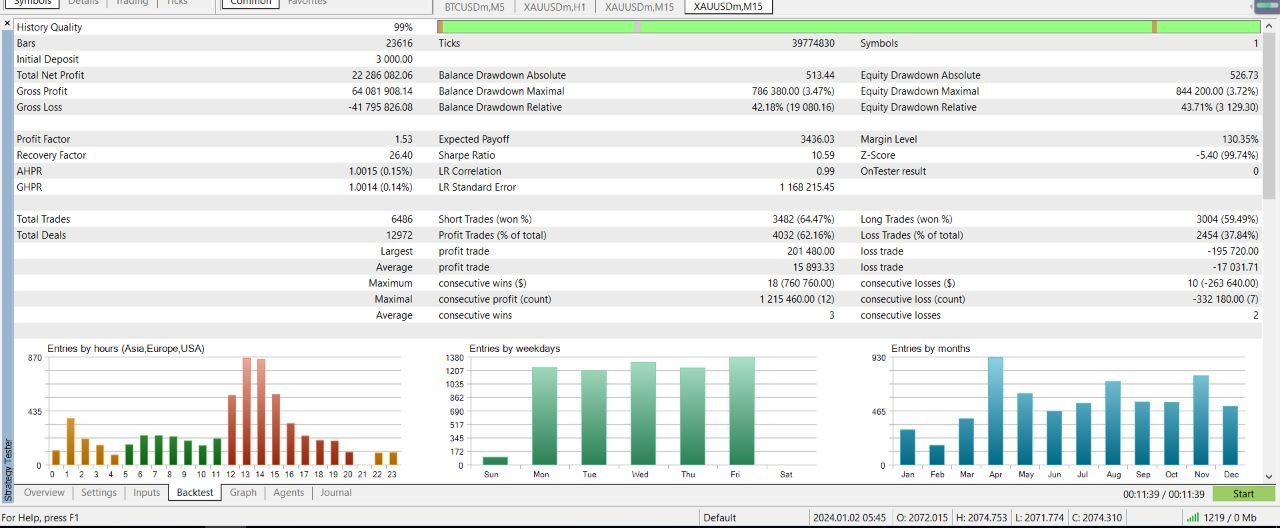Click the Total Net Profit value 22 286 082.06
Viewport: 1280px width, 528px height.
382,75
